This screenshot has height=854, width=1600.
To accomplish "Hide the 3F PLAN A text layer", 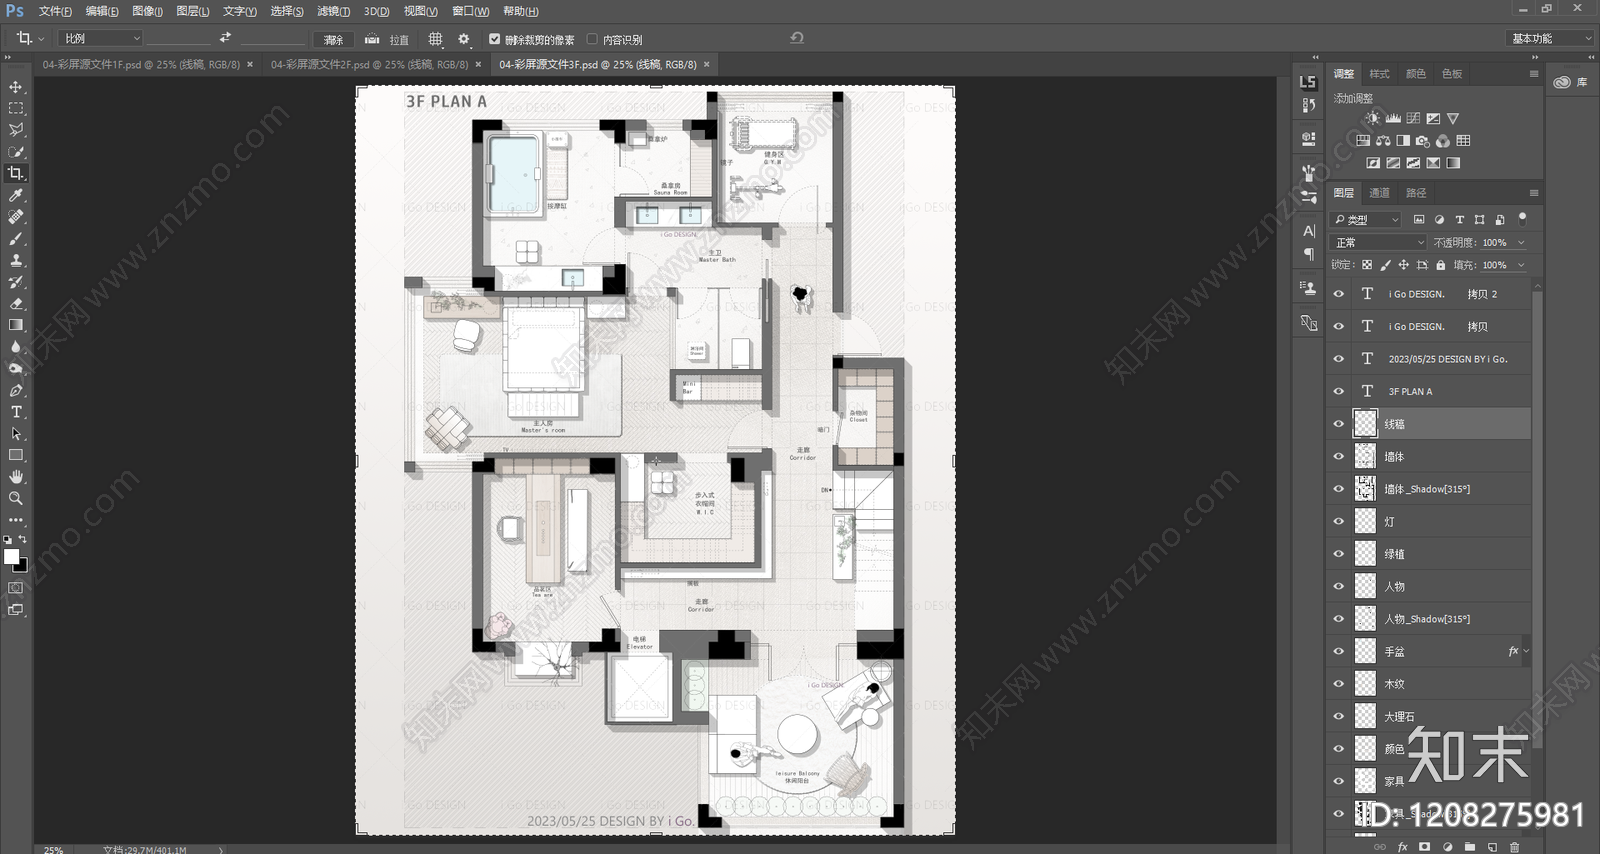I will pos(1339,391).
